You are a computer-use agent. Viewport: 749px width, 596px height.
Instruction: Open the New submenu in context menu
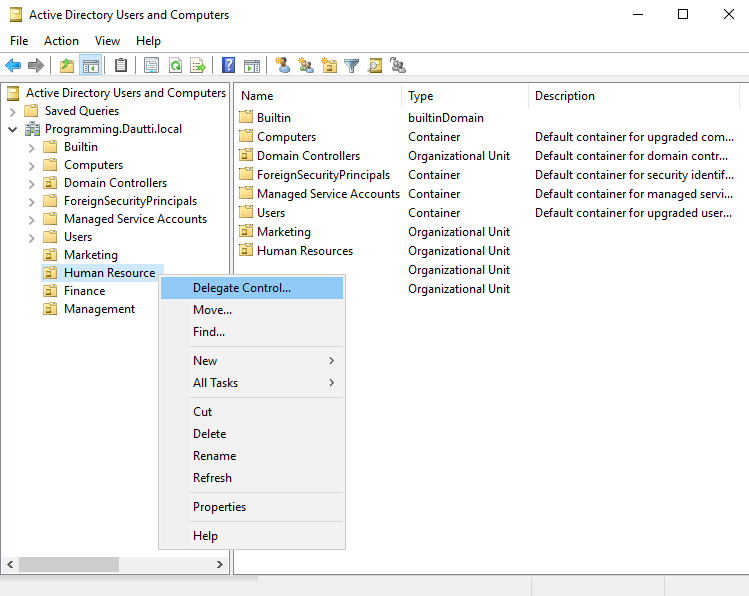[252, 361]
